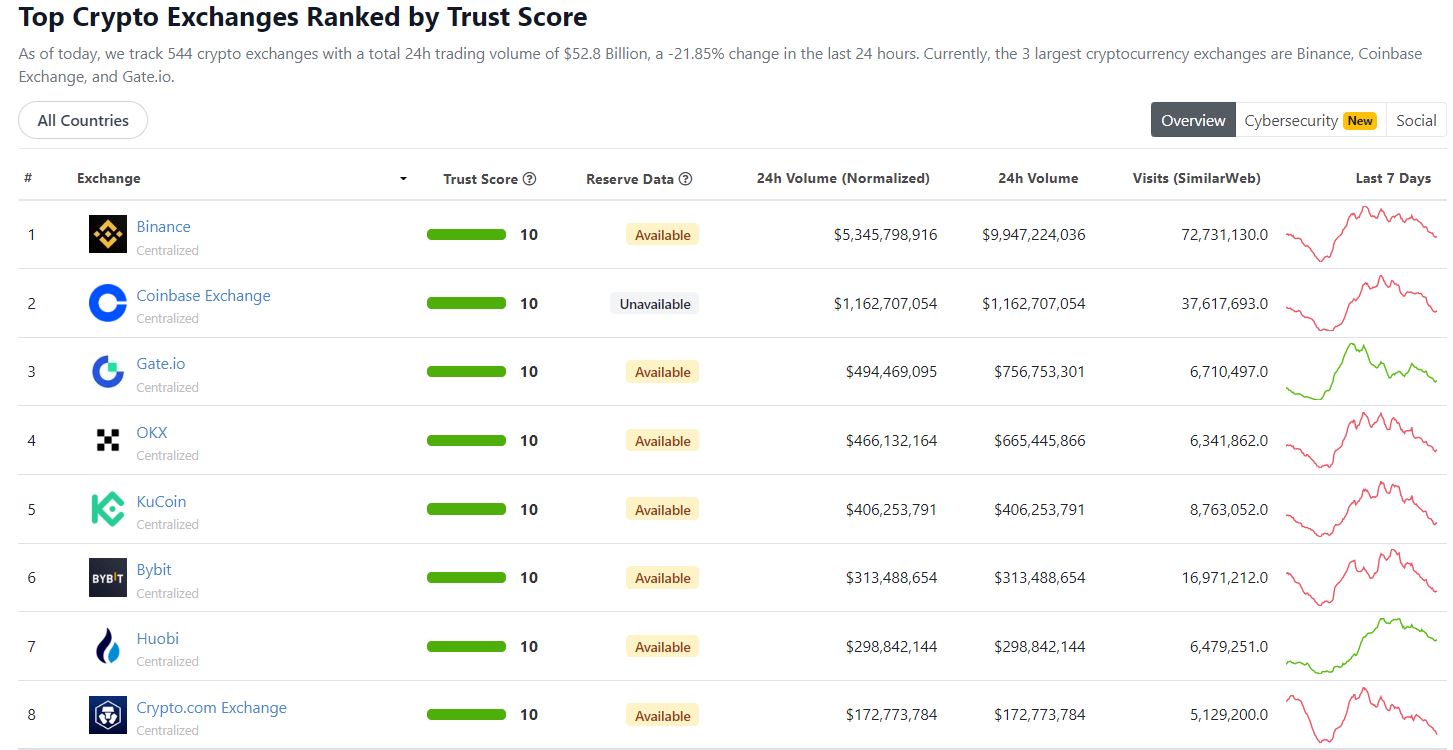Click the Bybit logo icon
This screenshot has width=1453, height=750.
pos(108,578)
